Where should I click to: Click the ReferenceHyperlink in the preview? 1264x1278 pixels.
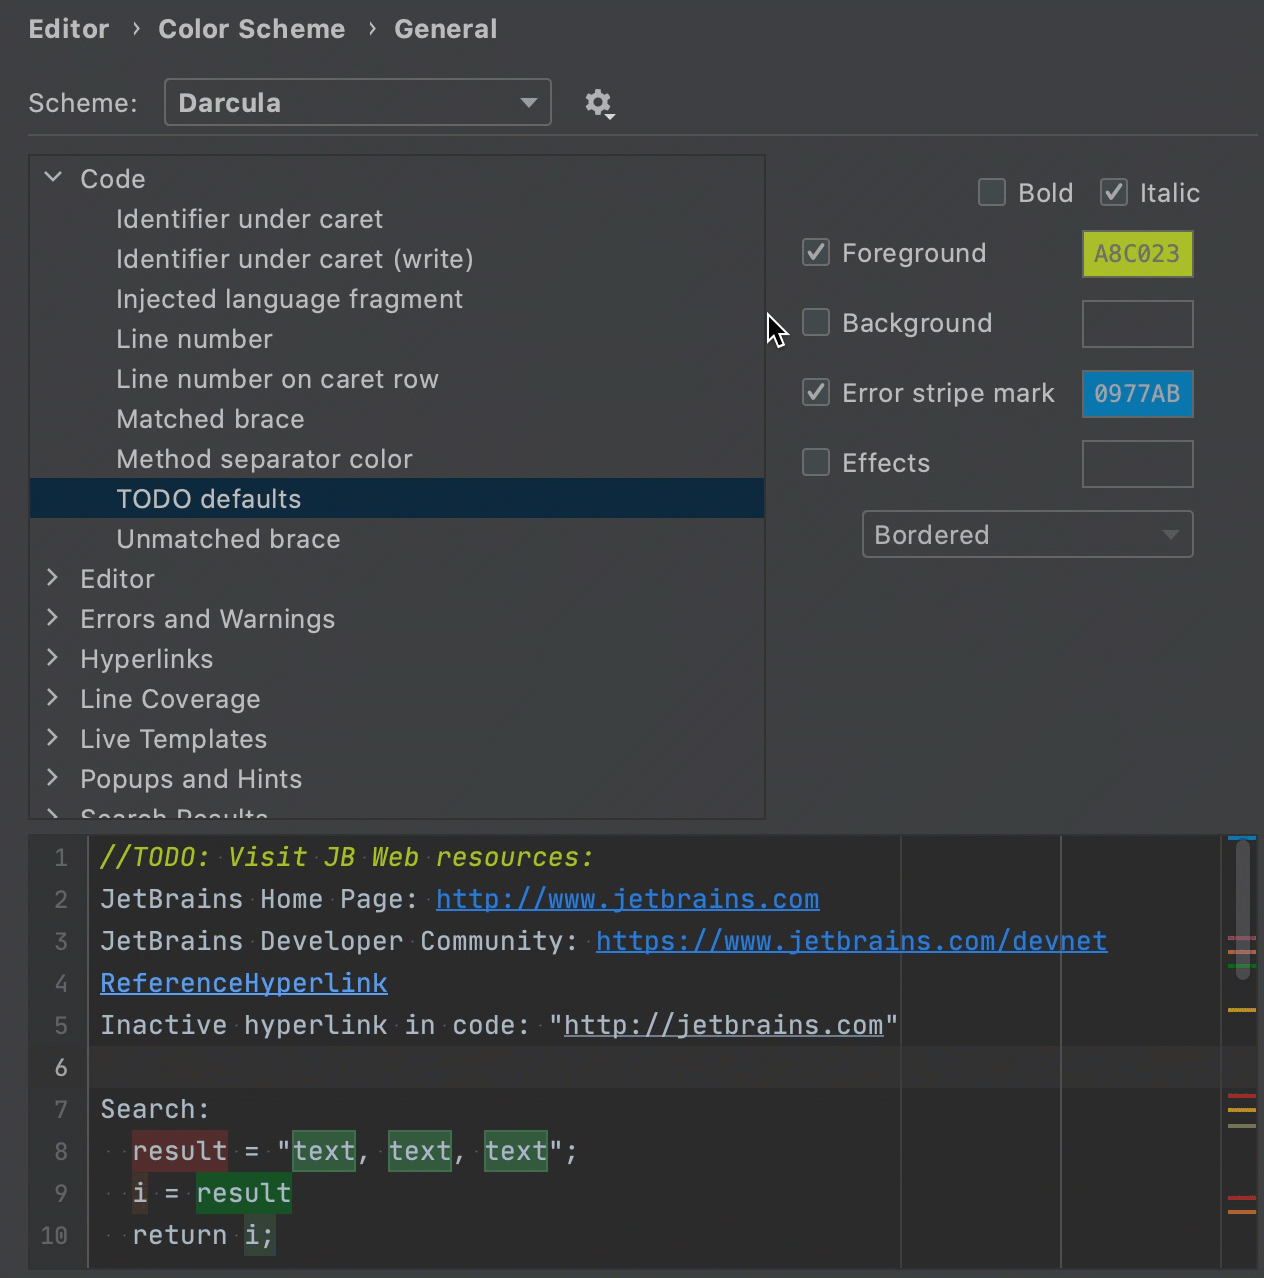[243, 983]
